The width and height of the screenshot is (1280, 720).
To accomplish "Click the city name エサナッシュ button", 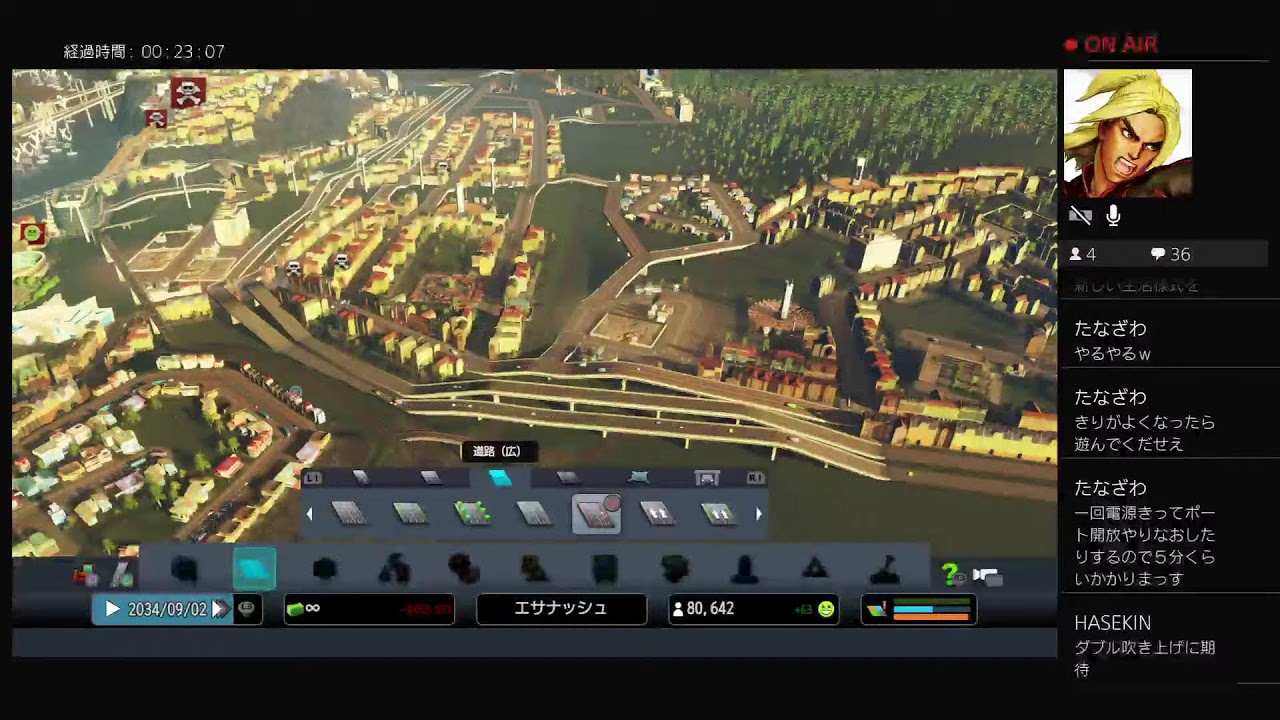I will pos(561,609).
